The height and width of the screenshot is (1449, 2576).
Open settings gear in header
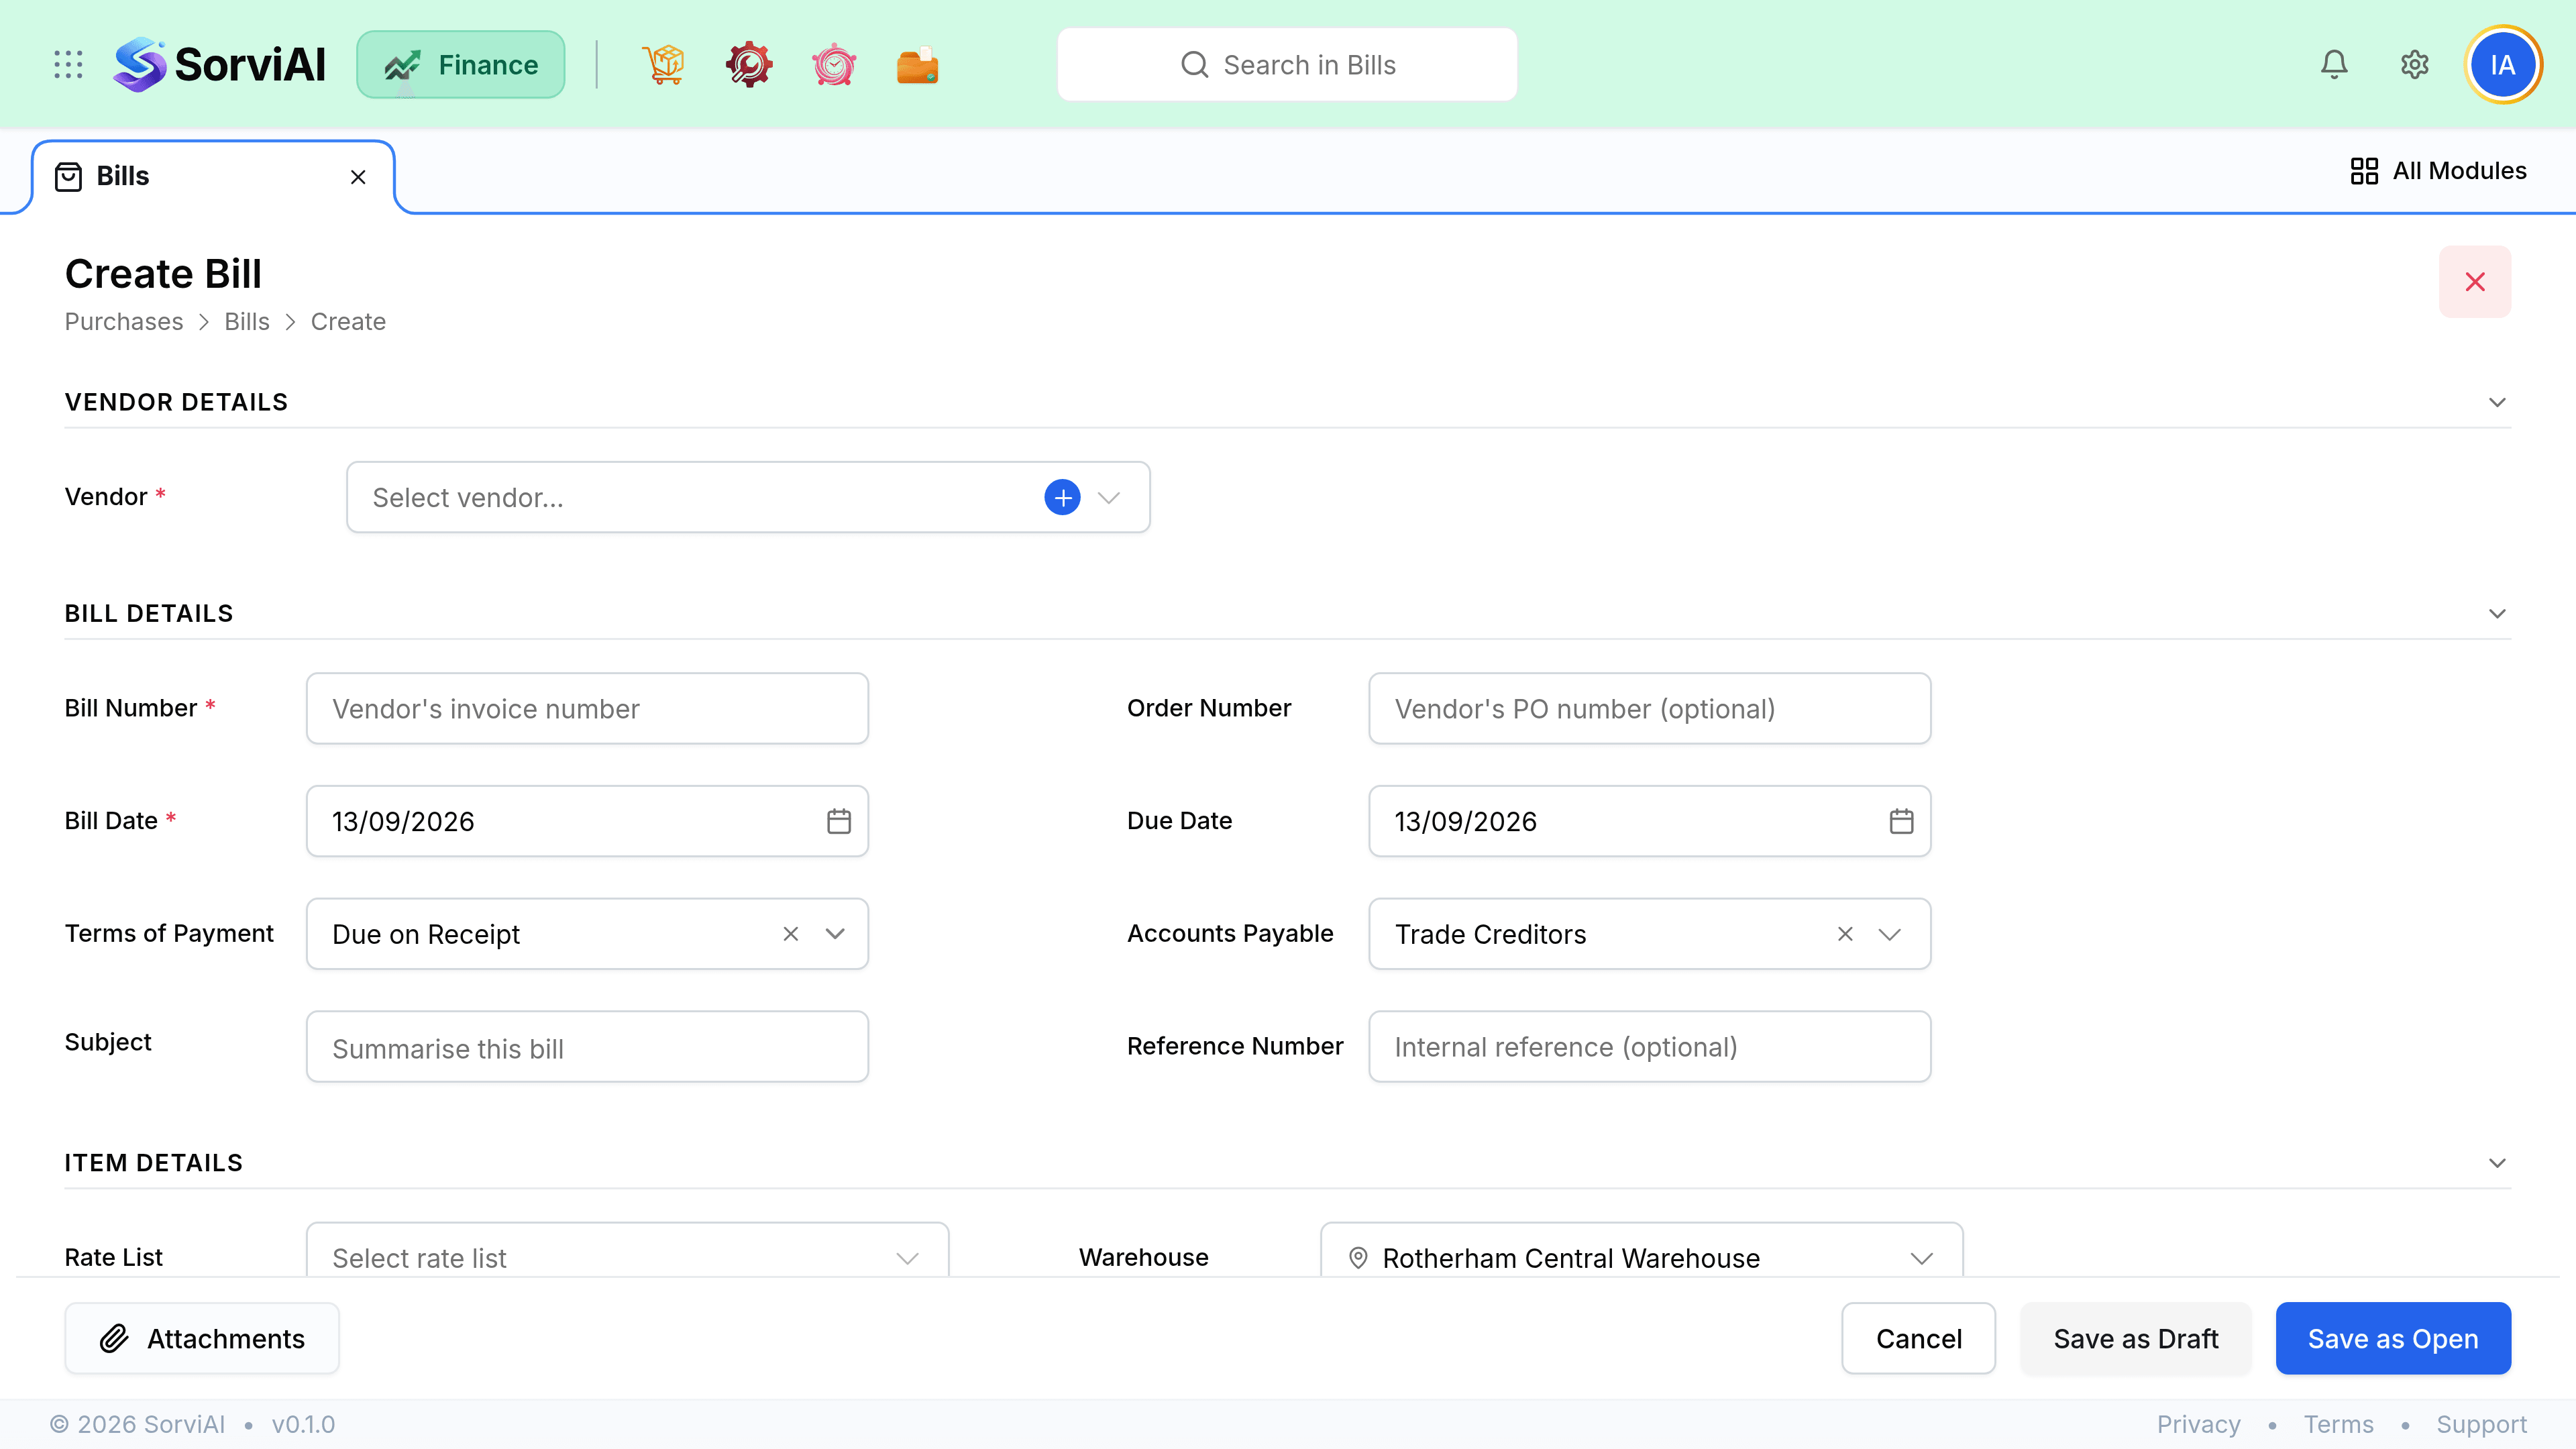[x=2415, y=65]
